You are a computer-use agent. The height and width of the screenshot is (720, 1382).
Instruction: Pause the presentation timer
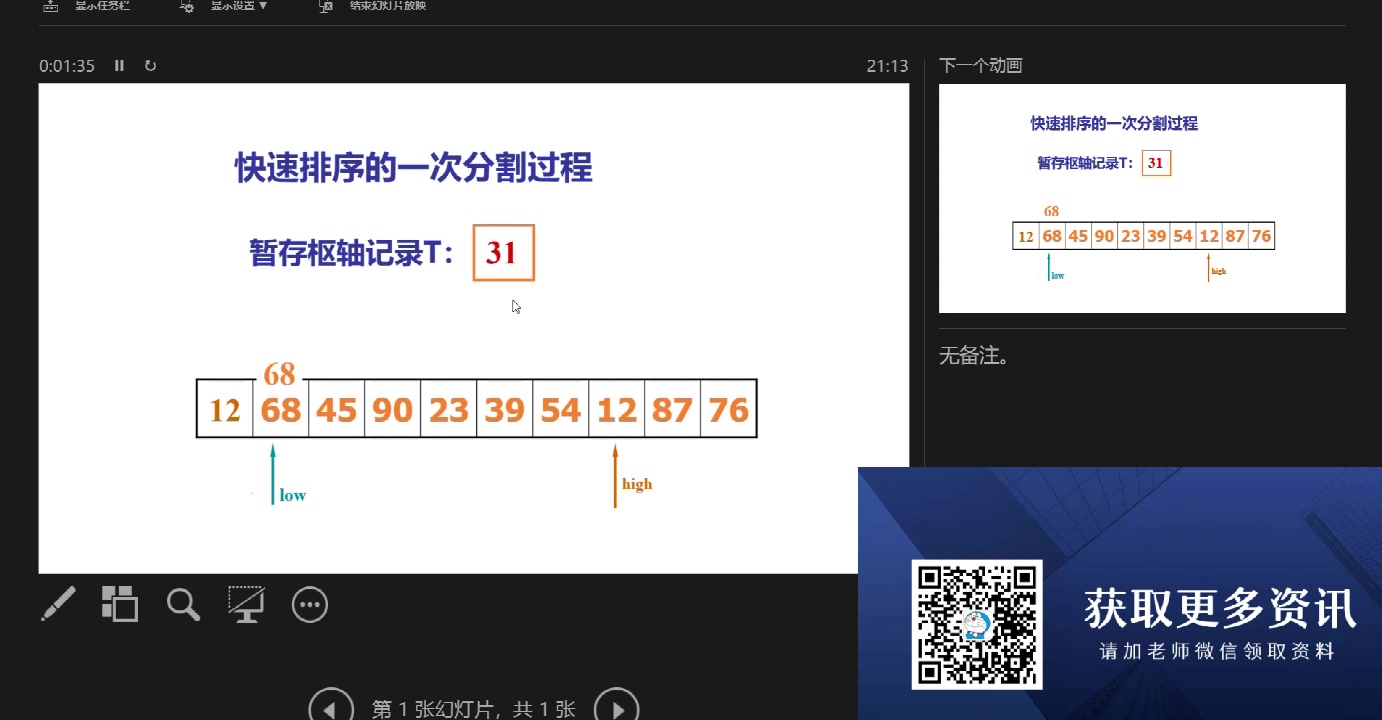[x=118, y=65]
